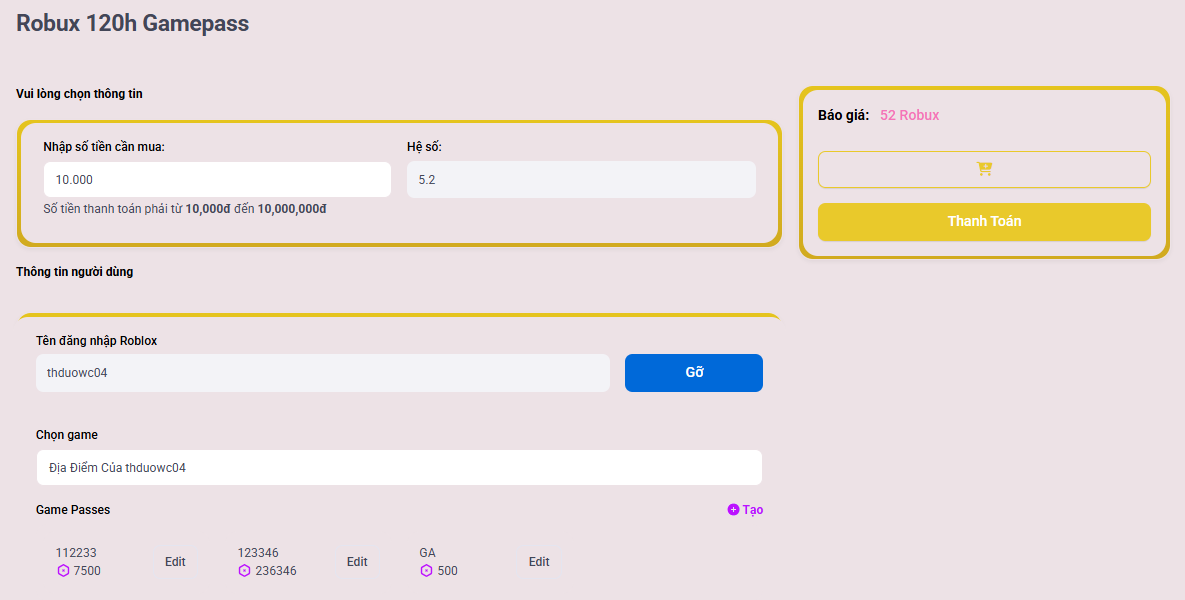Click the Robux icon next to 7500
The width and height of the screenshot is (1185, 600).
(x=63, y=571)
